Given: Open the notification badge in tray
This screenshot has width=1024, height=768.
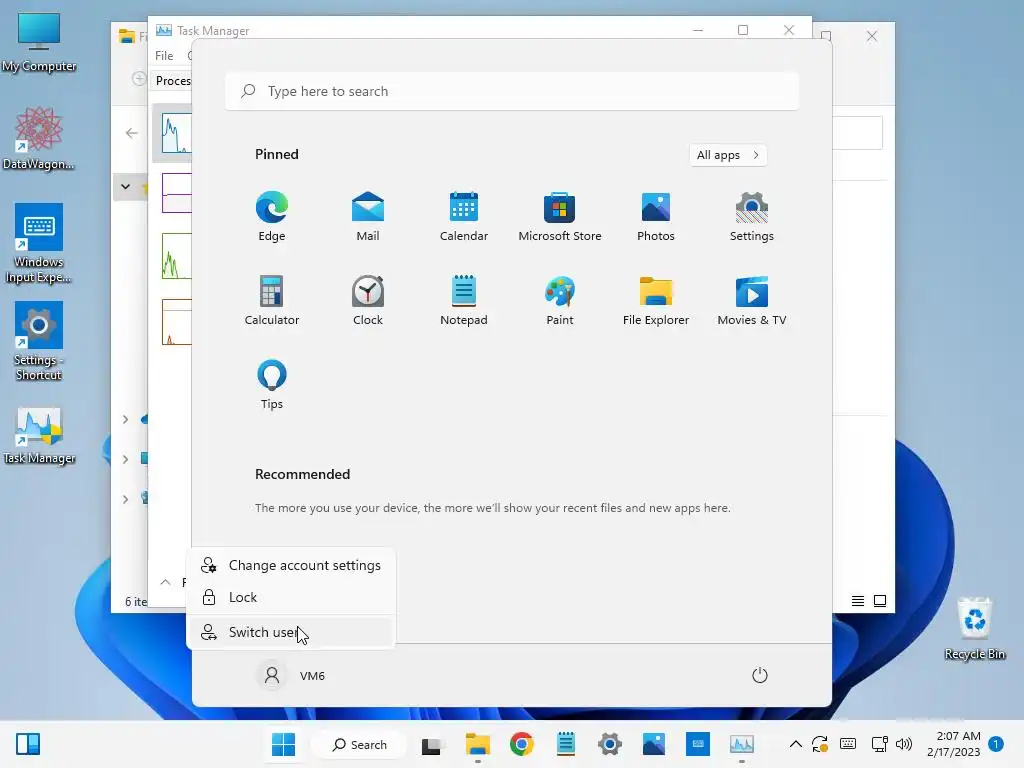Looking at the screenshot, I should pos(996,744).
